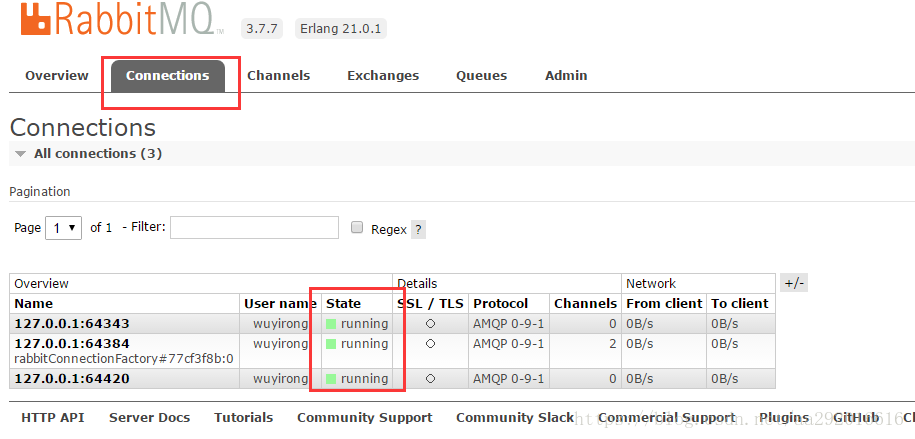915x439 pixels.
Task: Click rabbitConnectionFactory#77cf3f8b:0 text
Action: pos(124,359)
